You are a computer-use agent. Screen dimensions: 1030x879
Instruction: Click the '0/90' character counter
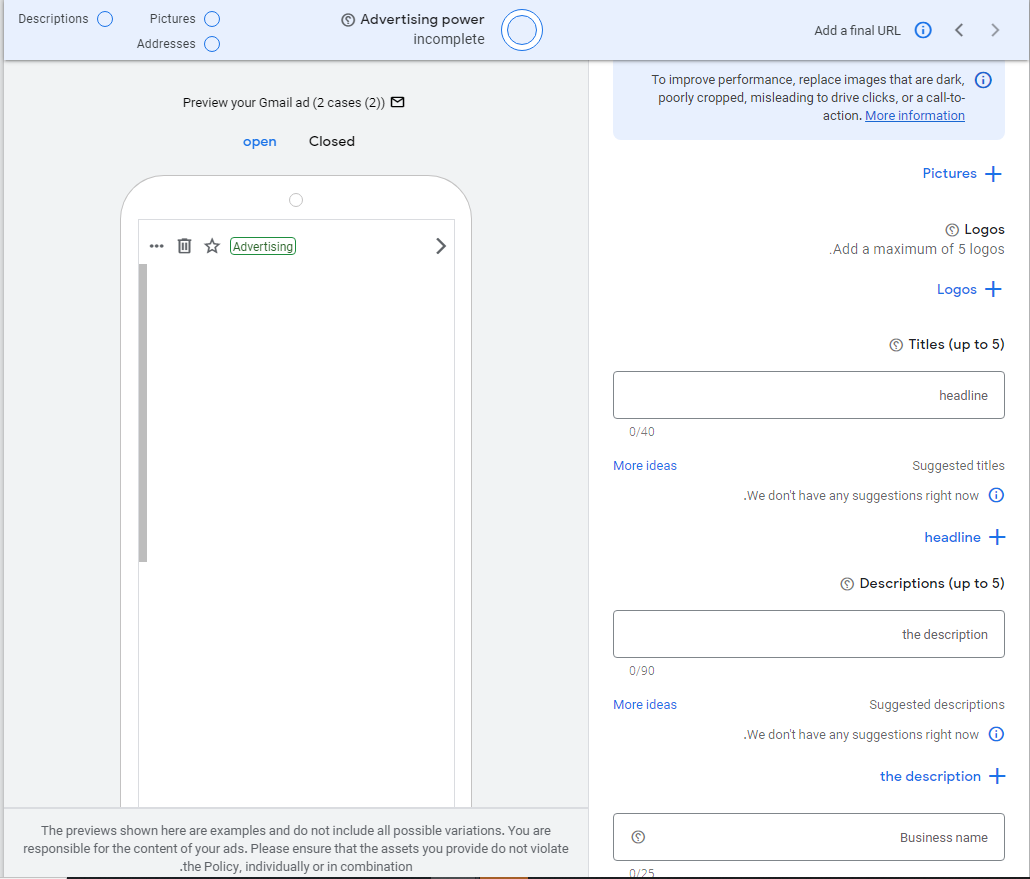(x=642, y=671)
